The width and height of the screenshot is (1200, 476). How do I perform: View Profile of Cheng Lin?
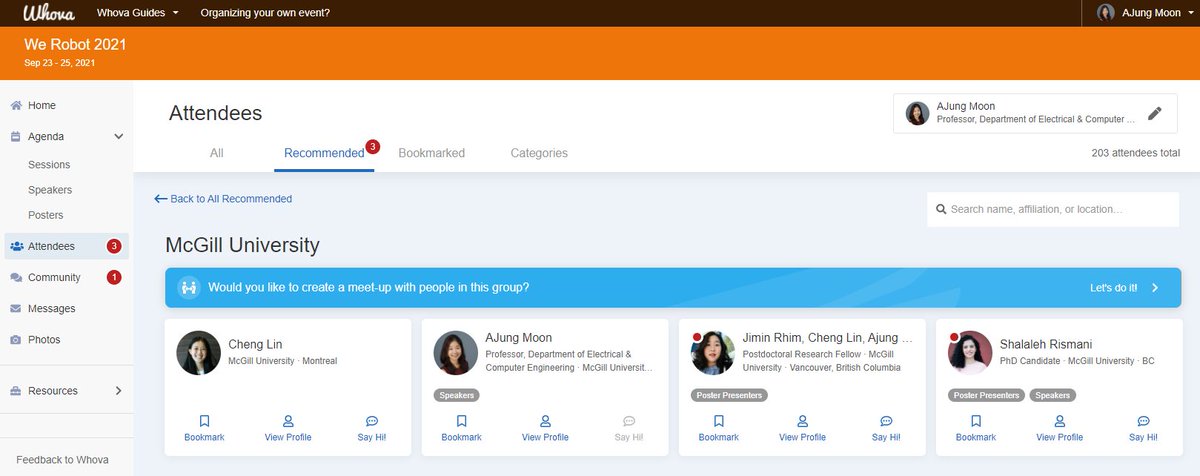(288, 428)
